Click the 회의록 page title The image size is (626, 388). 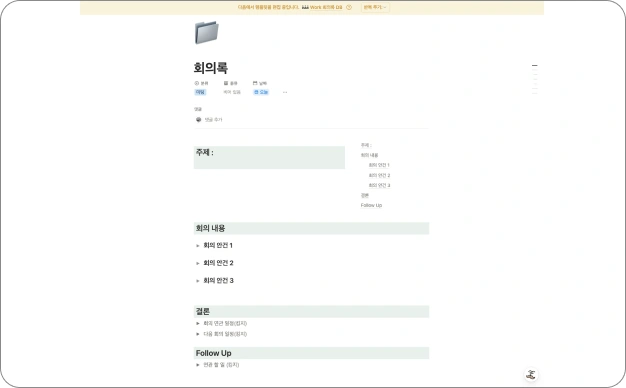pyautogui.click(x=211, y=68)
